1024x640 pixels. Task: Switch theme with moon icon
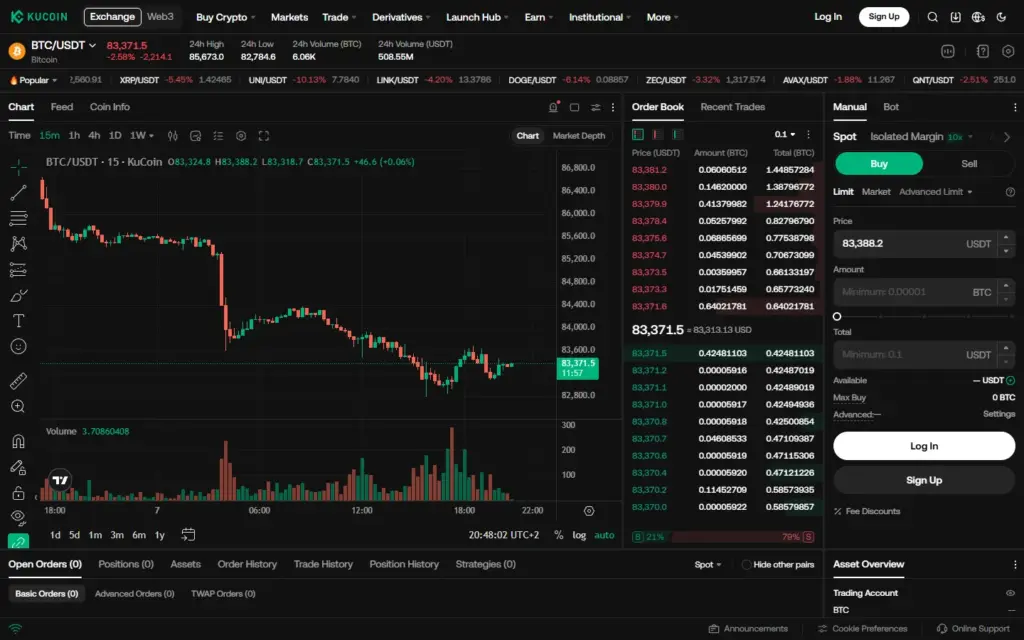[x=1001, y=17]
